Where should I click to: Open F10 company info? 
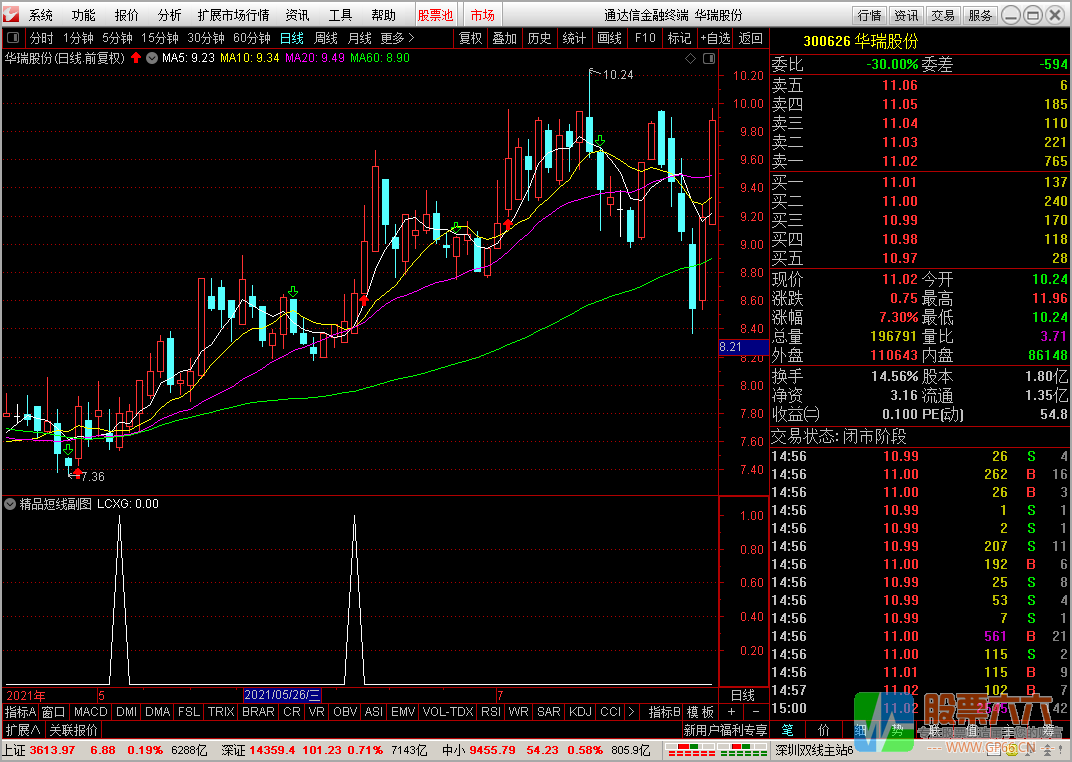(645, 38)
